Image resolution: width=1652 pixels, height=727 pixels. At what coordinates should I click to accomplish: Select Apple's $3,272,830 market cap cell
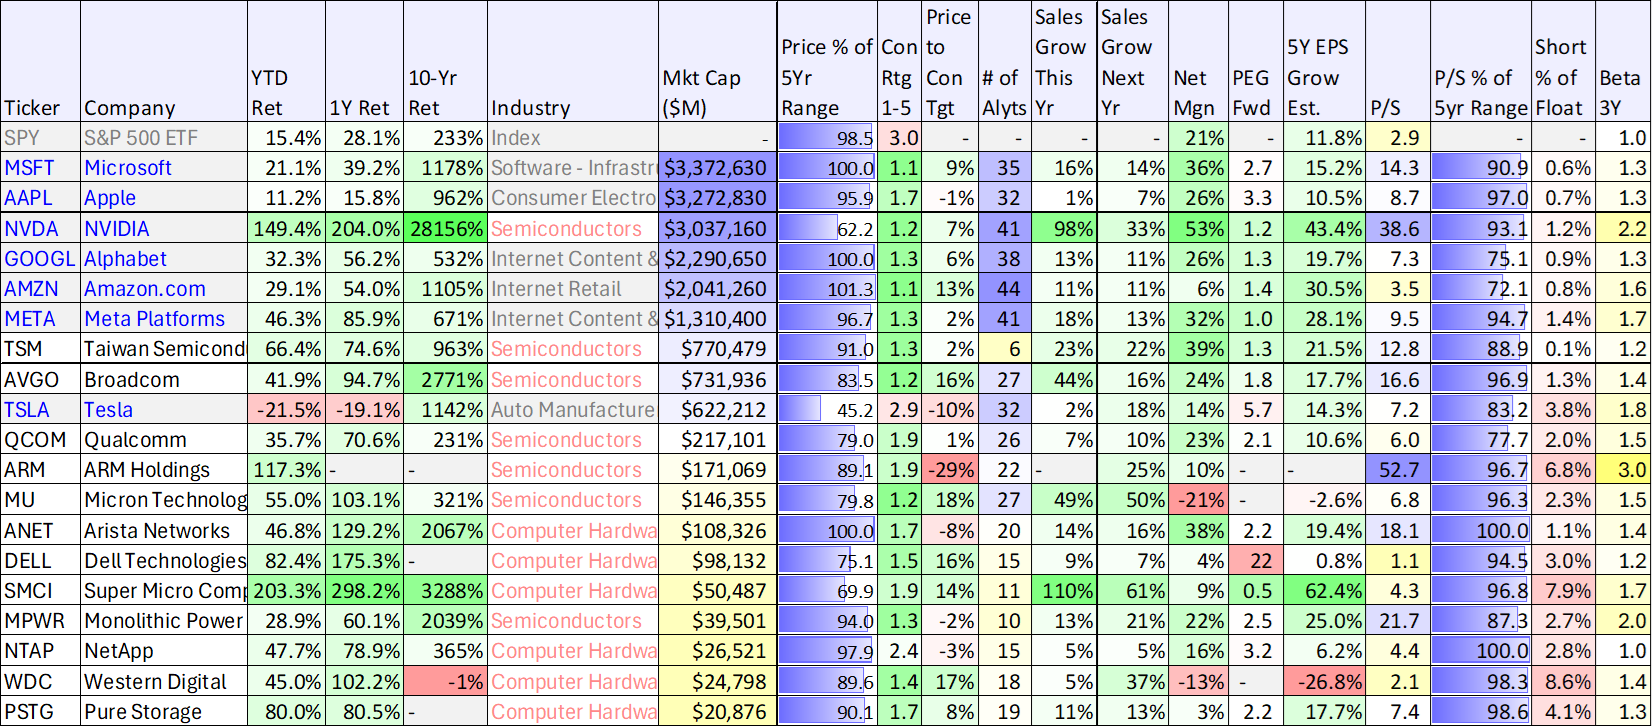coord(717,198)
